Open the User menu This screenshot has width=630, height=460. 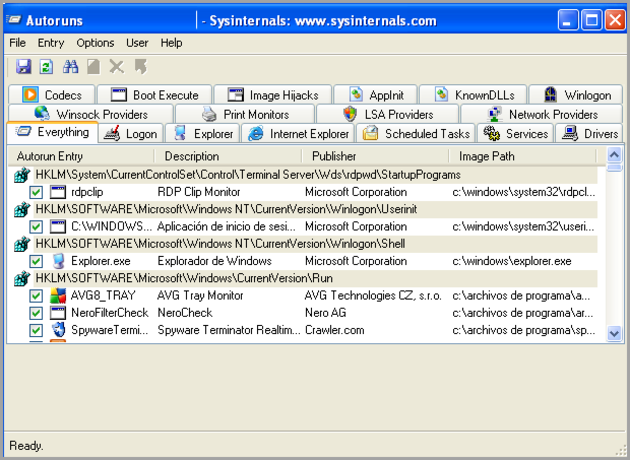pos(137,43)
